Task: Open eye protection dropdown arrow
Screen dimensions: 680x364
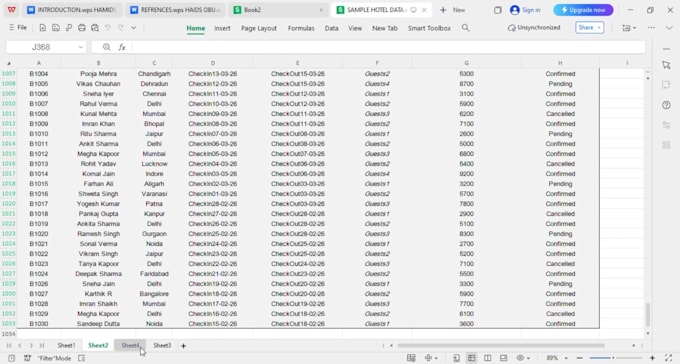Action: [x=528, y=358]
